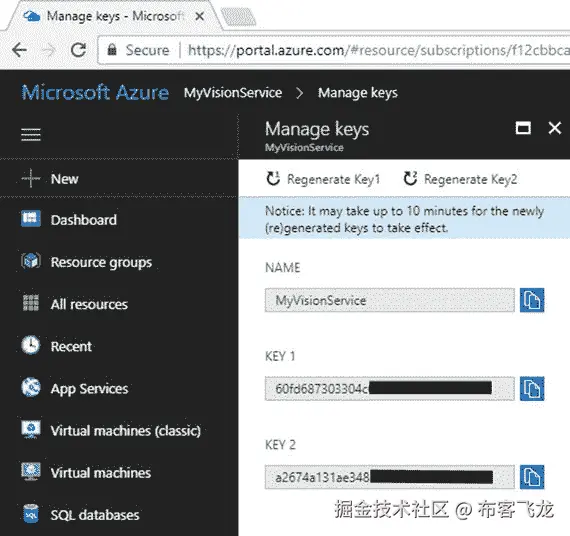570x536 pixels.
Task: Click the breadcrumb chevron after MyVisionService
Action: (300, 93)
